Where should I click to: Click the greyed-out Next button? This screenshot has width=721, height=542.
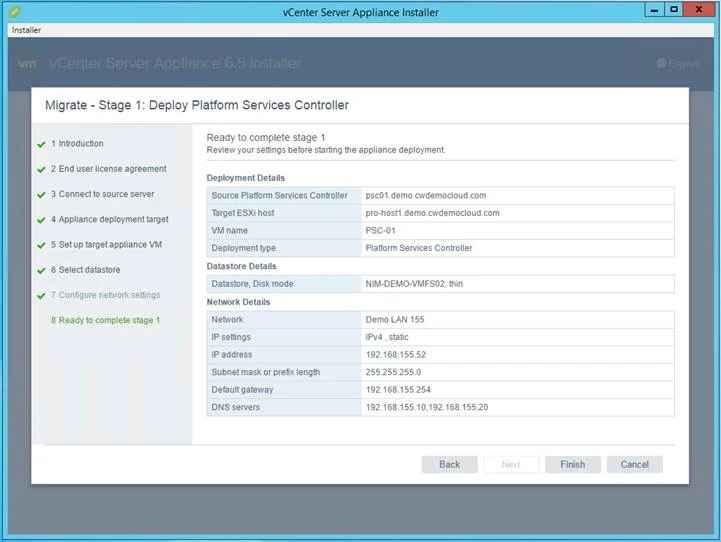(511, 464)
